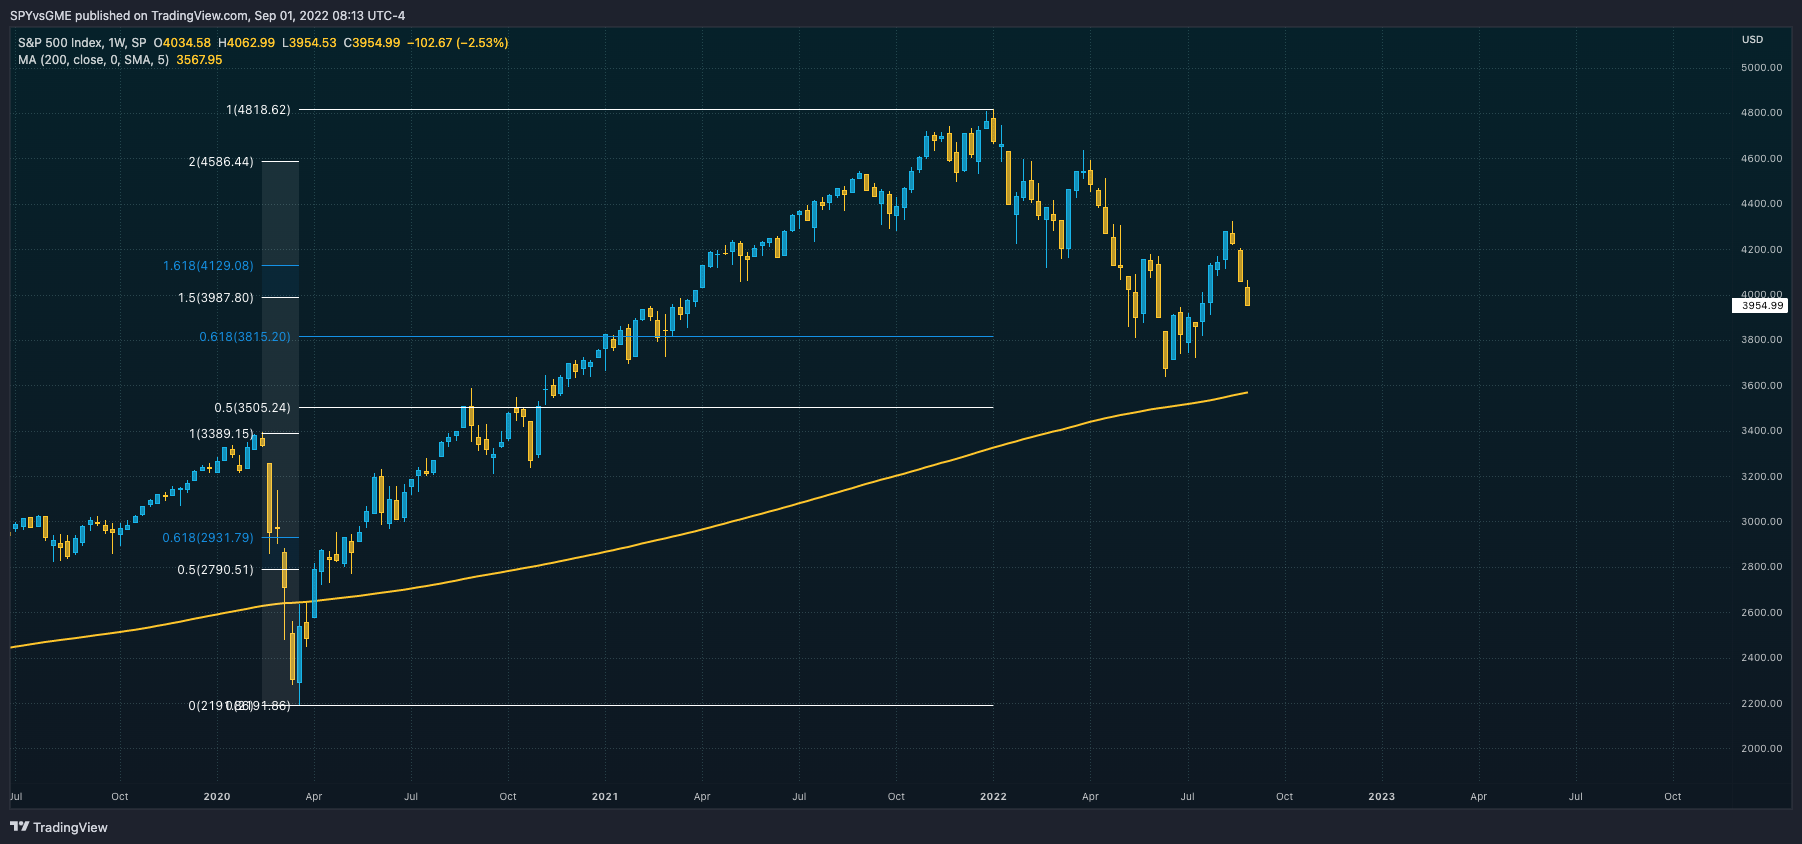Click the Fibonacci label 2(4586.44)
1802x844 pixels.
(221, 161)
